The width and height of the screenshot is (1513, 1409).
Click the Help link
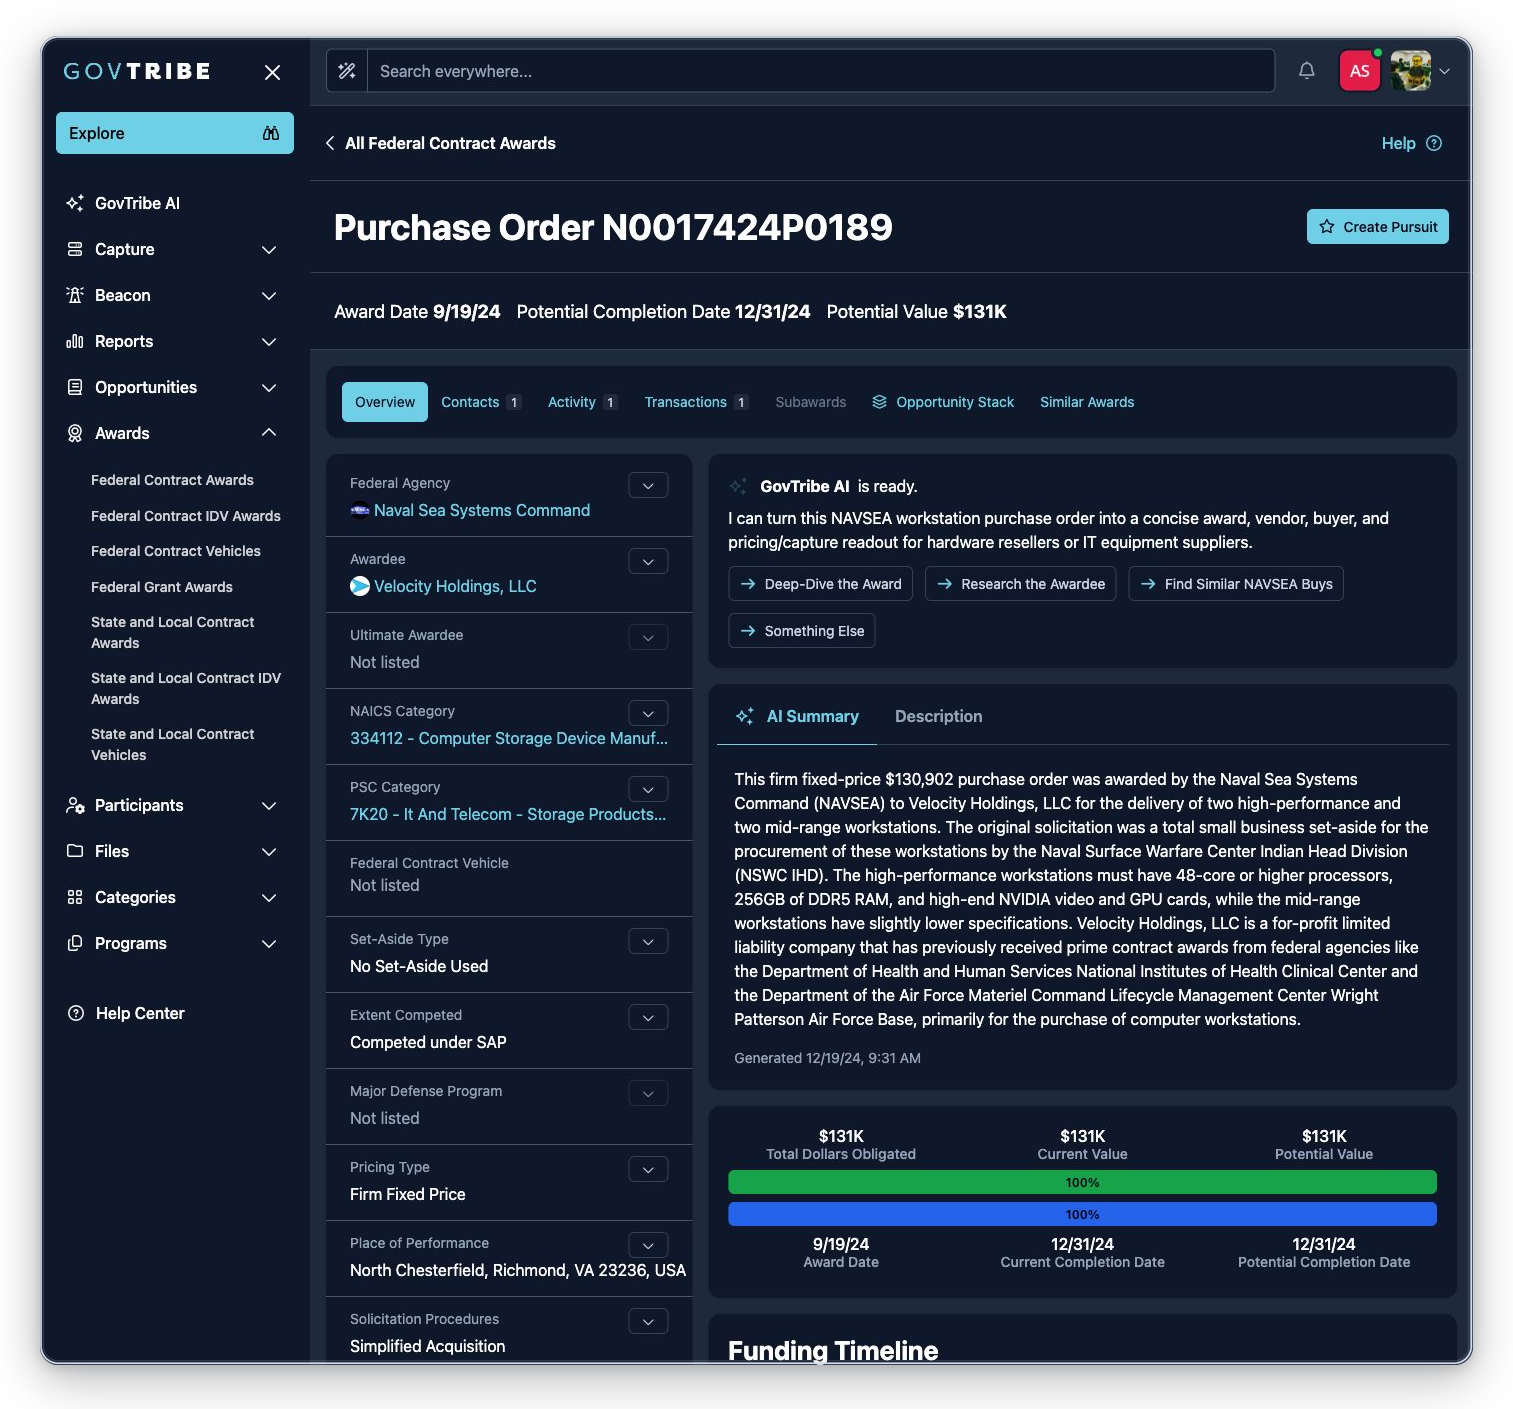tap(1398, 143)
